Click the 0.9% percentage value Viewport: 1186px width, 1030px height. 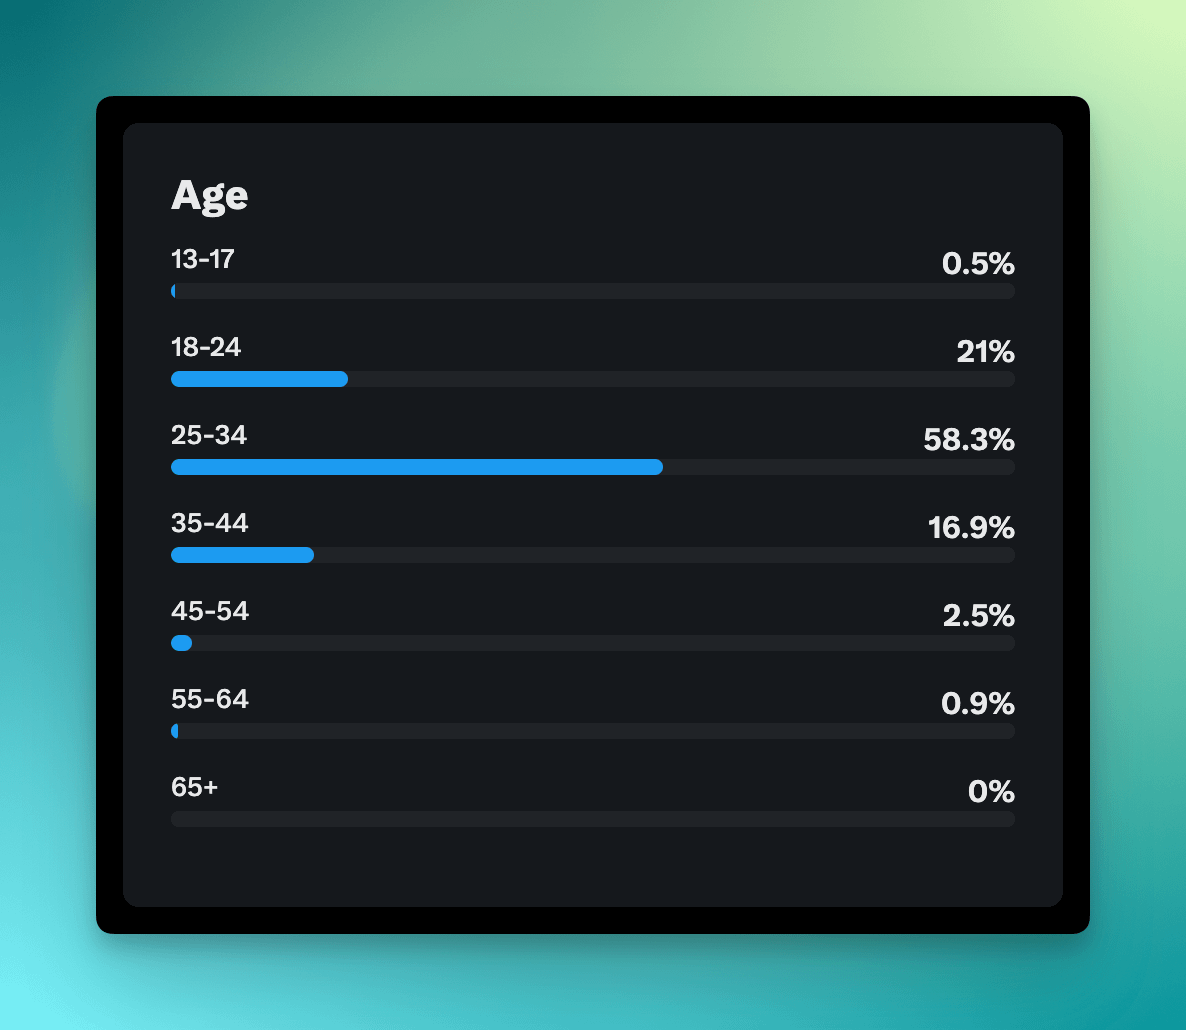pos(978,703)
